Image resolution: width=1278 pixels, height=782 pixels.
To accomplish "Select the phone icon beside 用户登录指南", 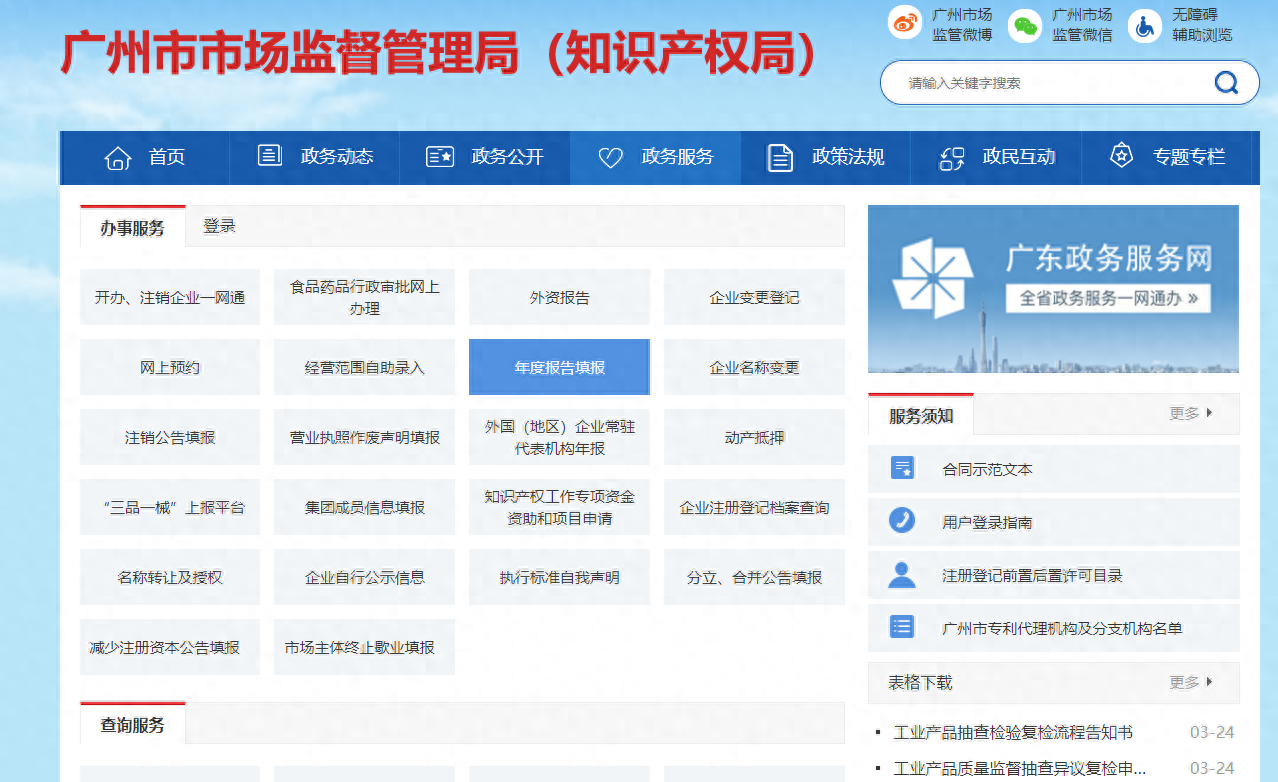I will (902, 521).
